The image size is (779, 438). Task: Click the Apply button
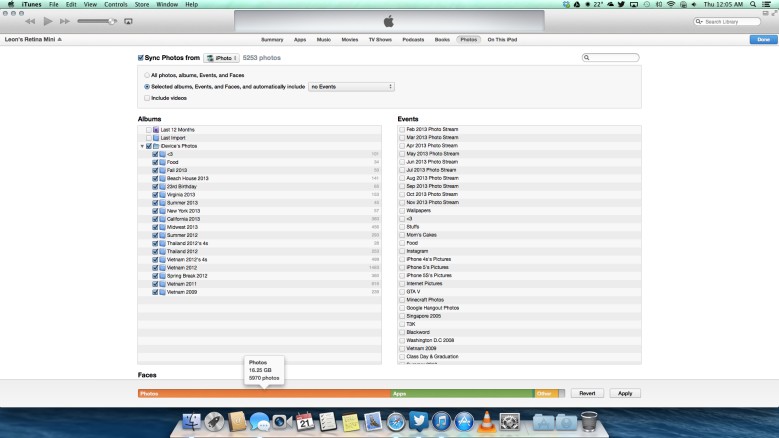click(x=624, y=393)
